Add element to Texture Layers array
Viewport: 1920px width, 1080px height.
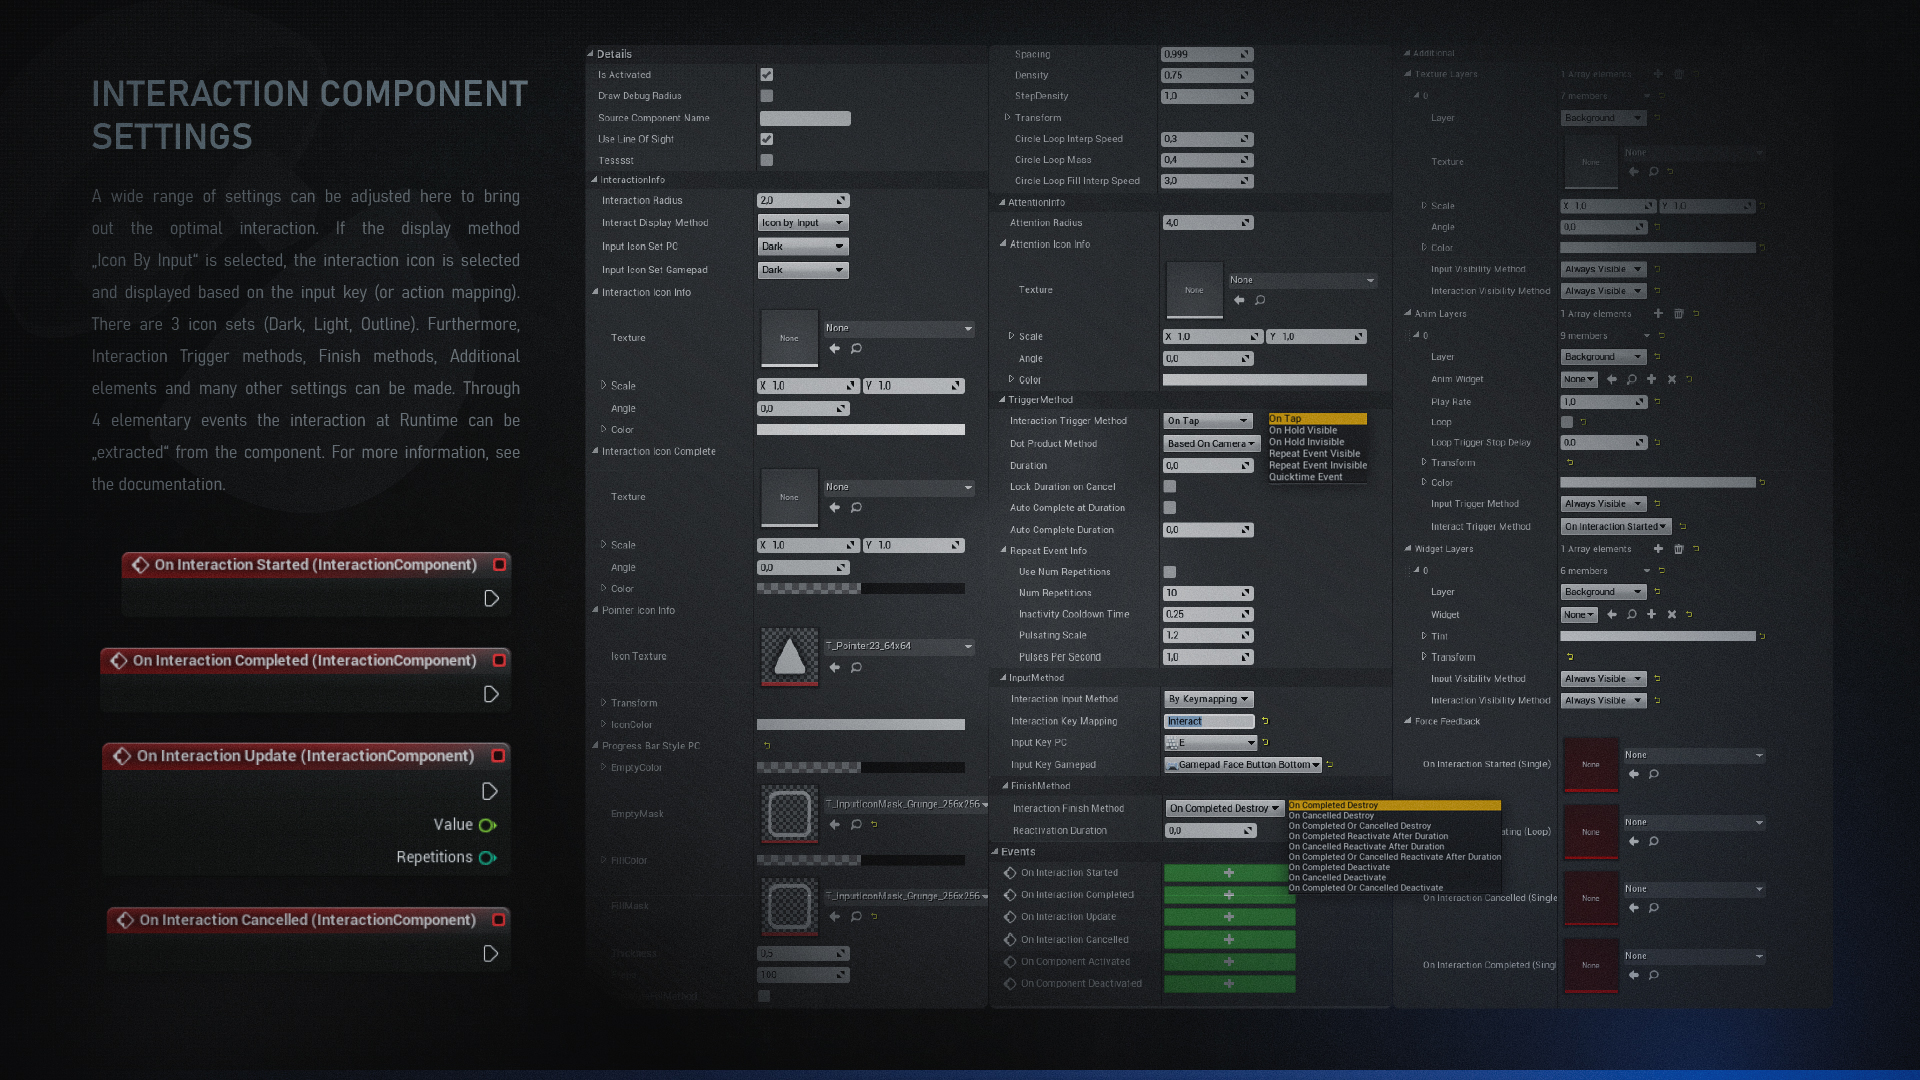click(1658, 74)
